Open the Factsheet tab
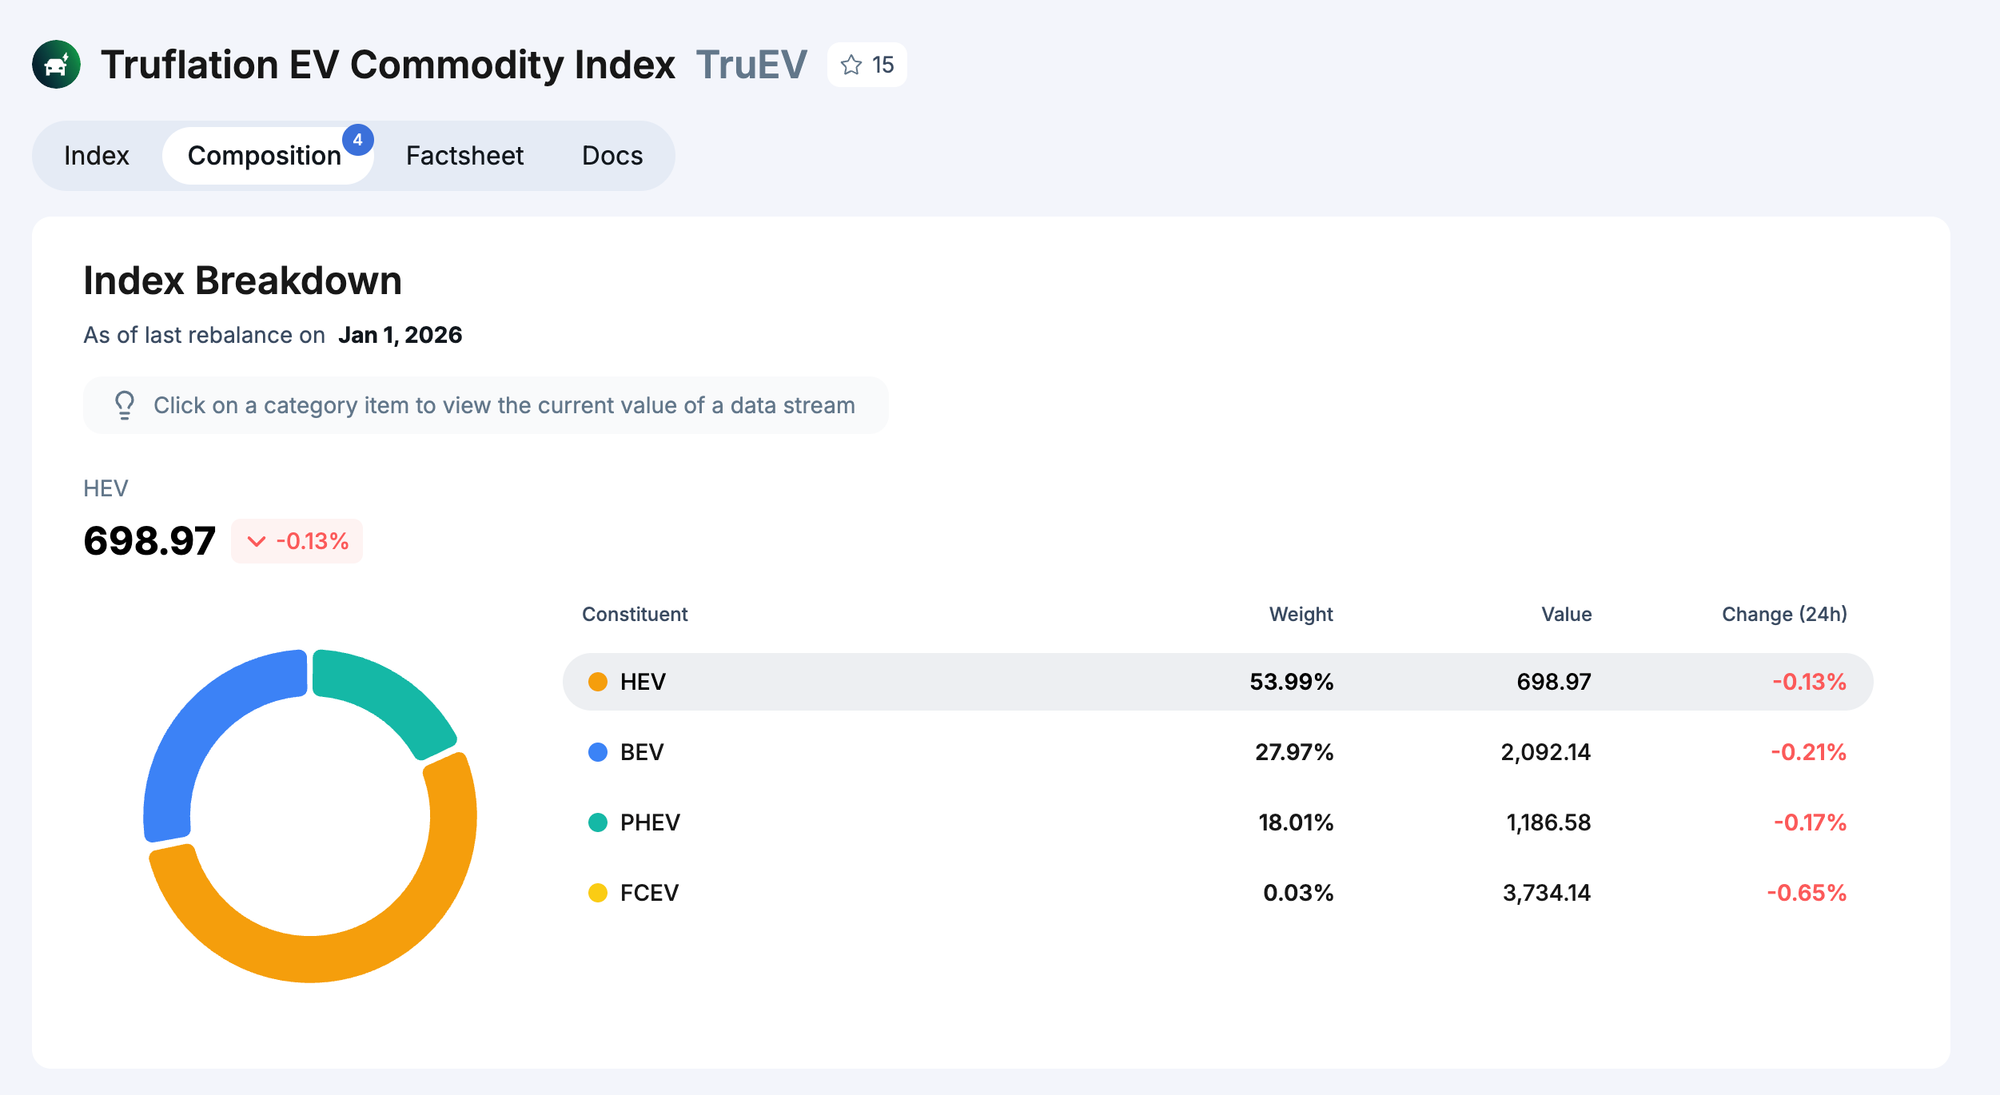2000x1095 pixels. tap(464, 156)
